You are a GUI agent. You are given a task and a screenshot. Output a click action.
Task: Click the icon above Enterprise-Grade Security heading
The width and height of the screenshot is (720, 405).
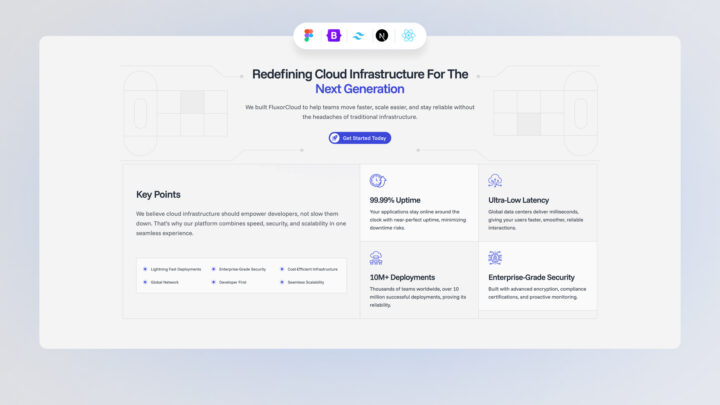(495, 258)
